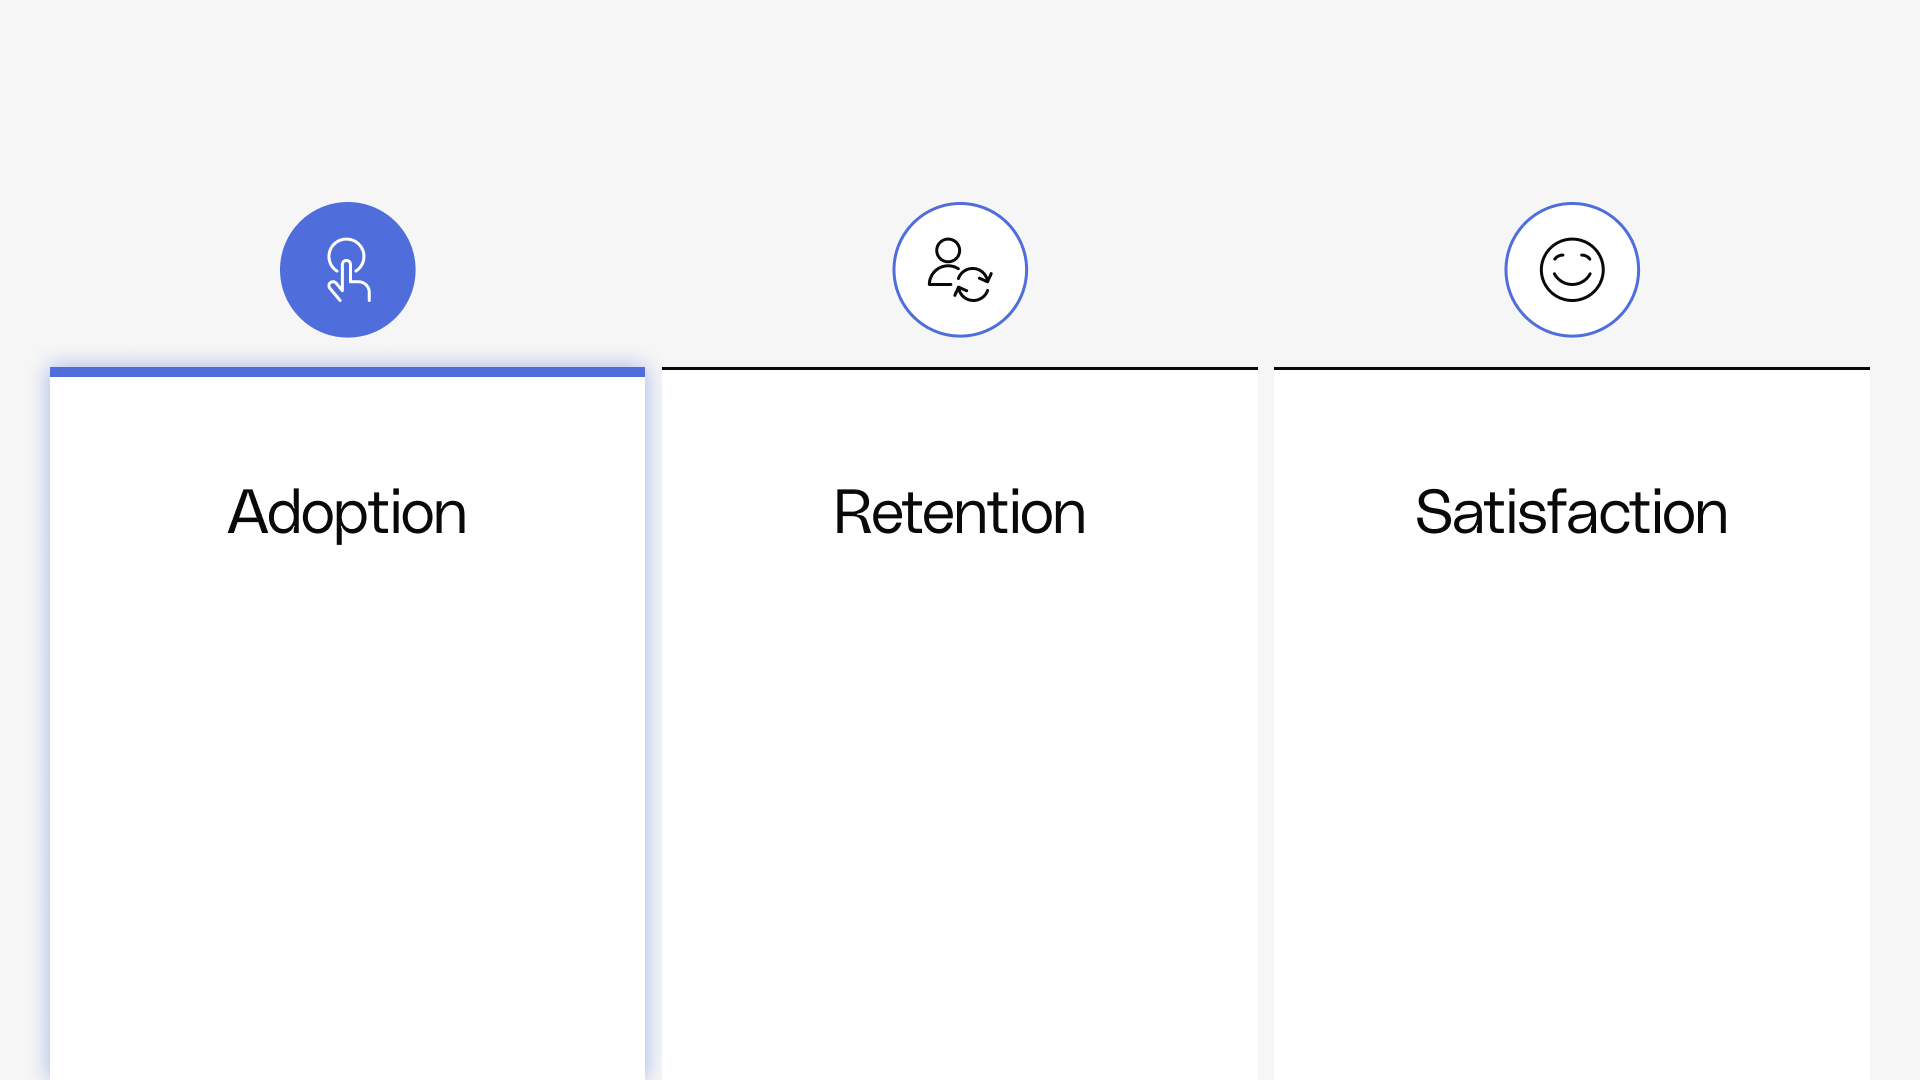Toggle the Satisfaction column selection
The image size is (1920, 1080).
1571,700
